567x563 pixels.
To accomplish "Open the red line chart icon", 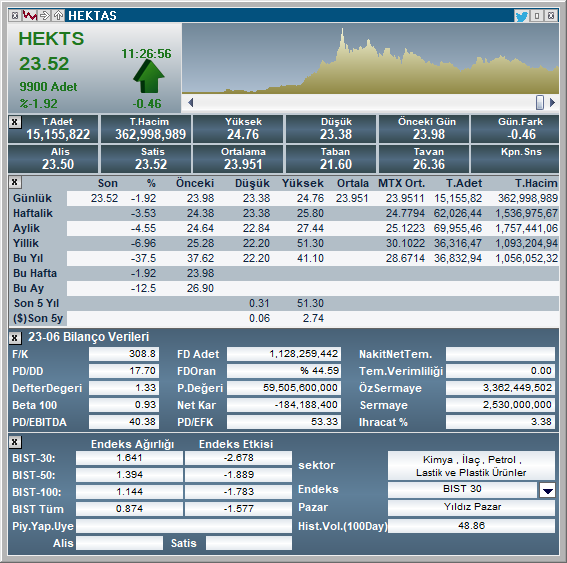I will point(30,16).
